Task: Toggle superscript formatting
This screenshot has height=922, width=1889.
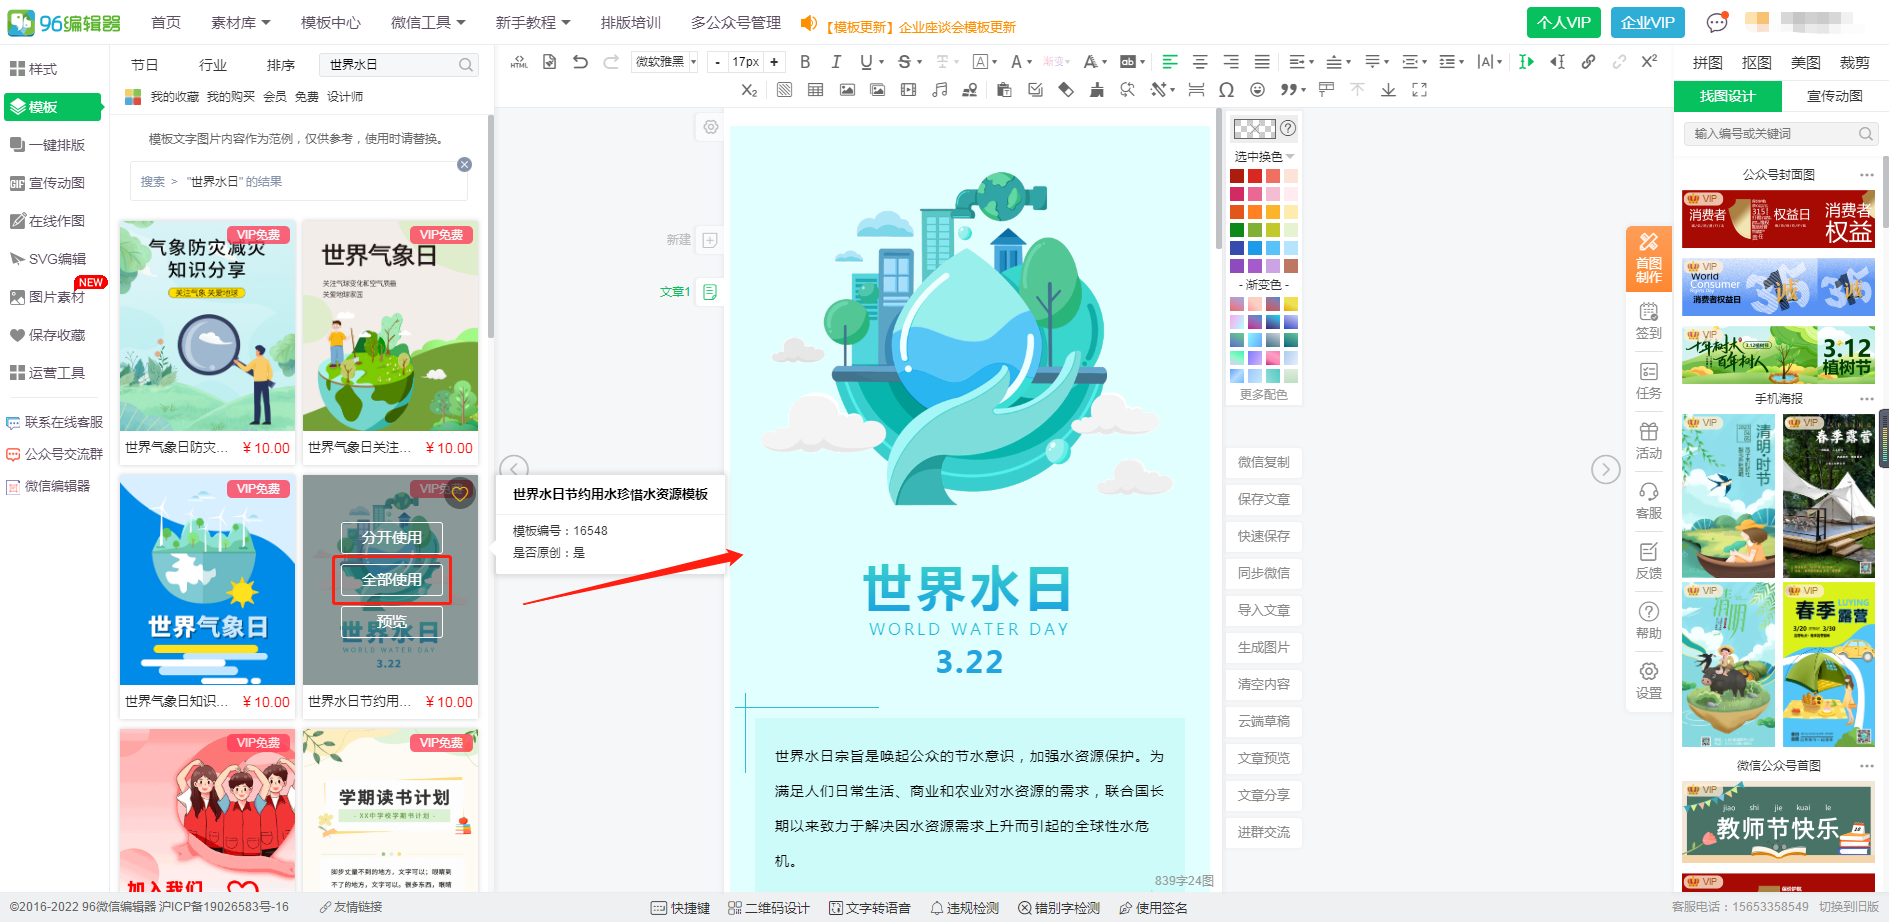Action: 1650,62
